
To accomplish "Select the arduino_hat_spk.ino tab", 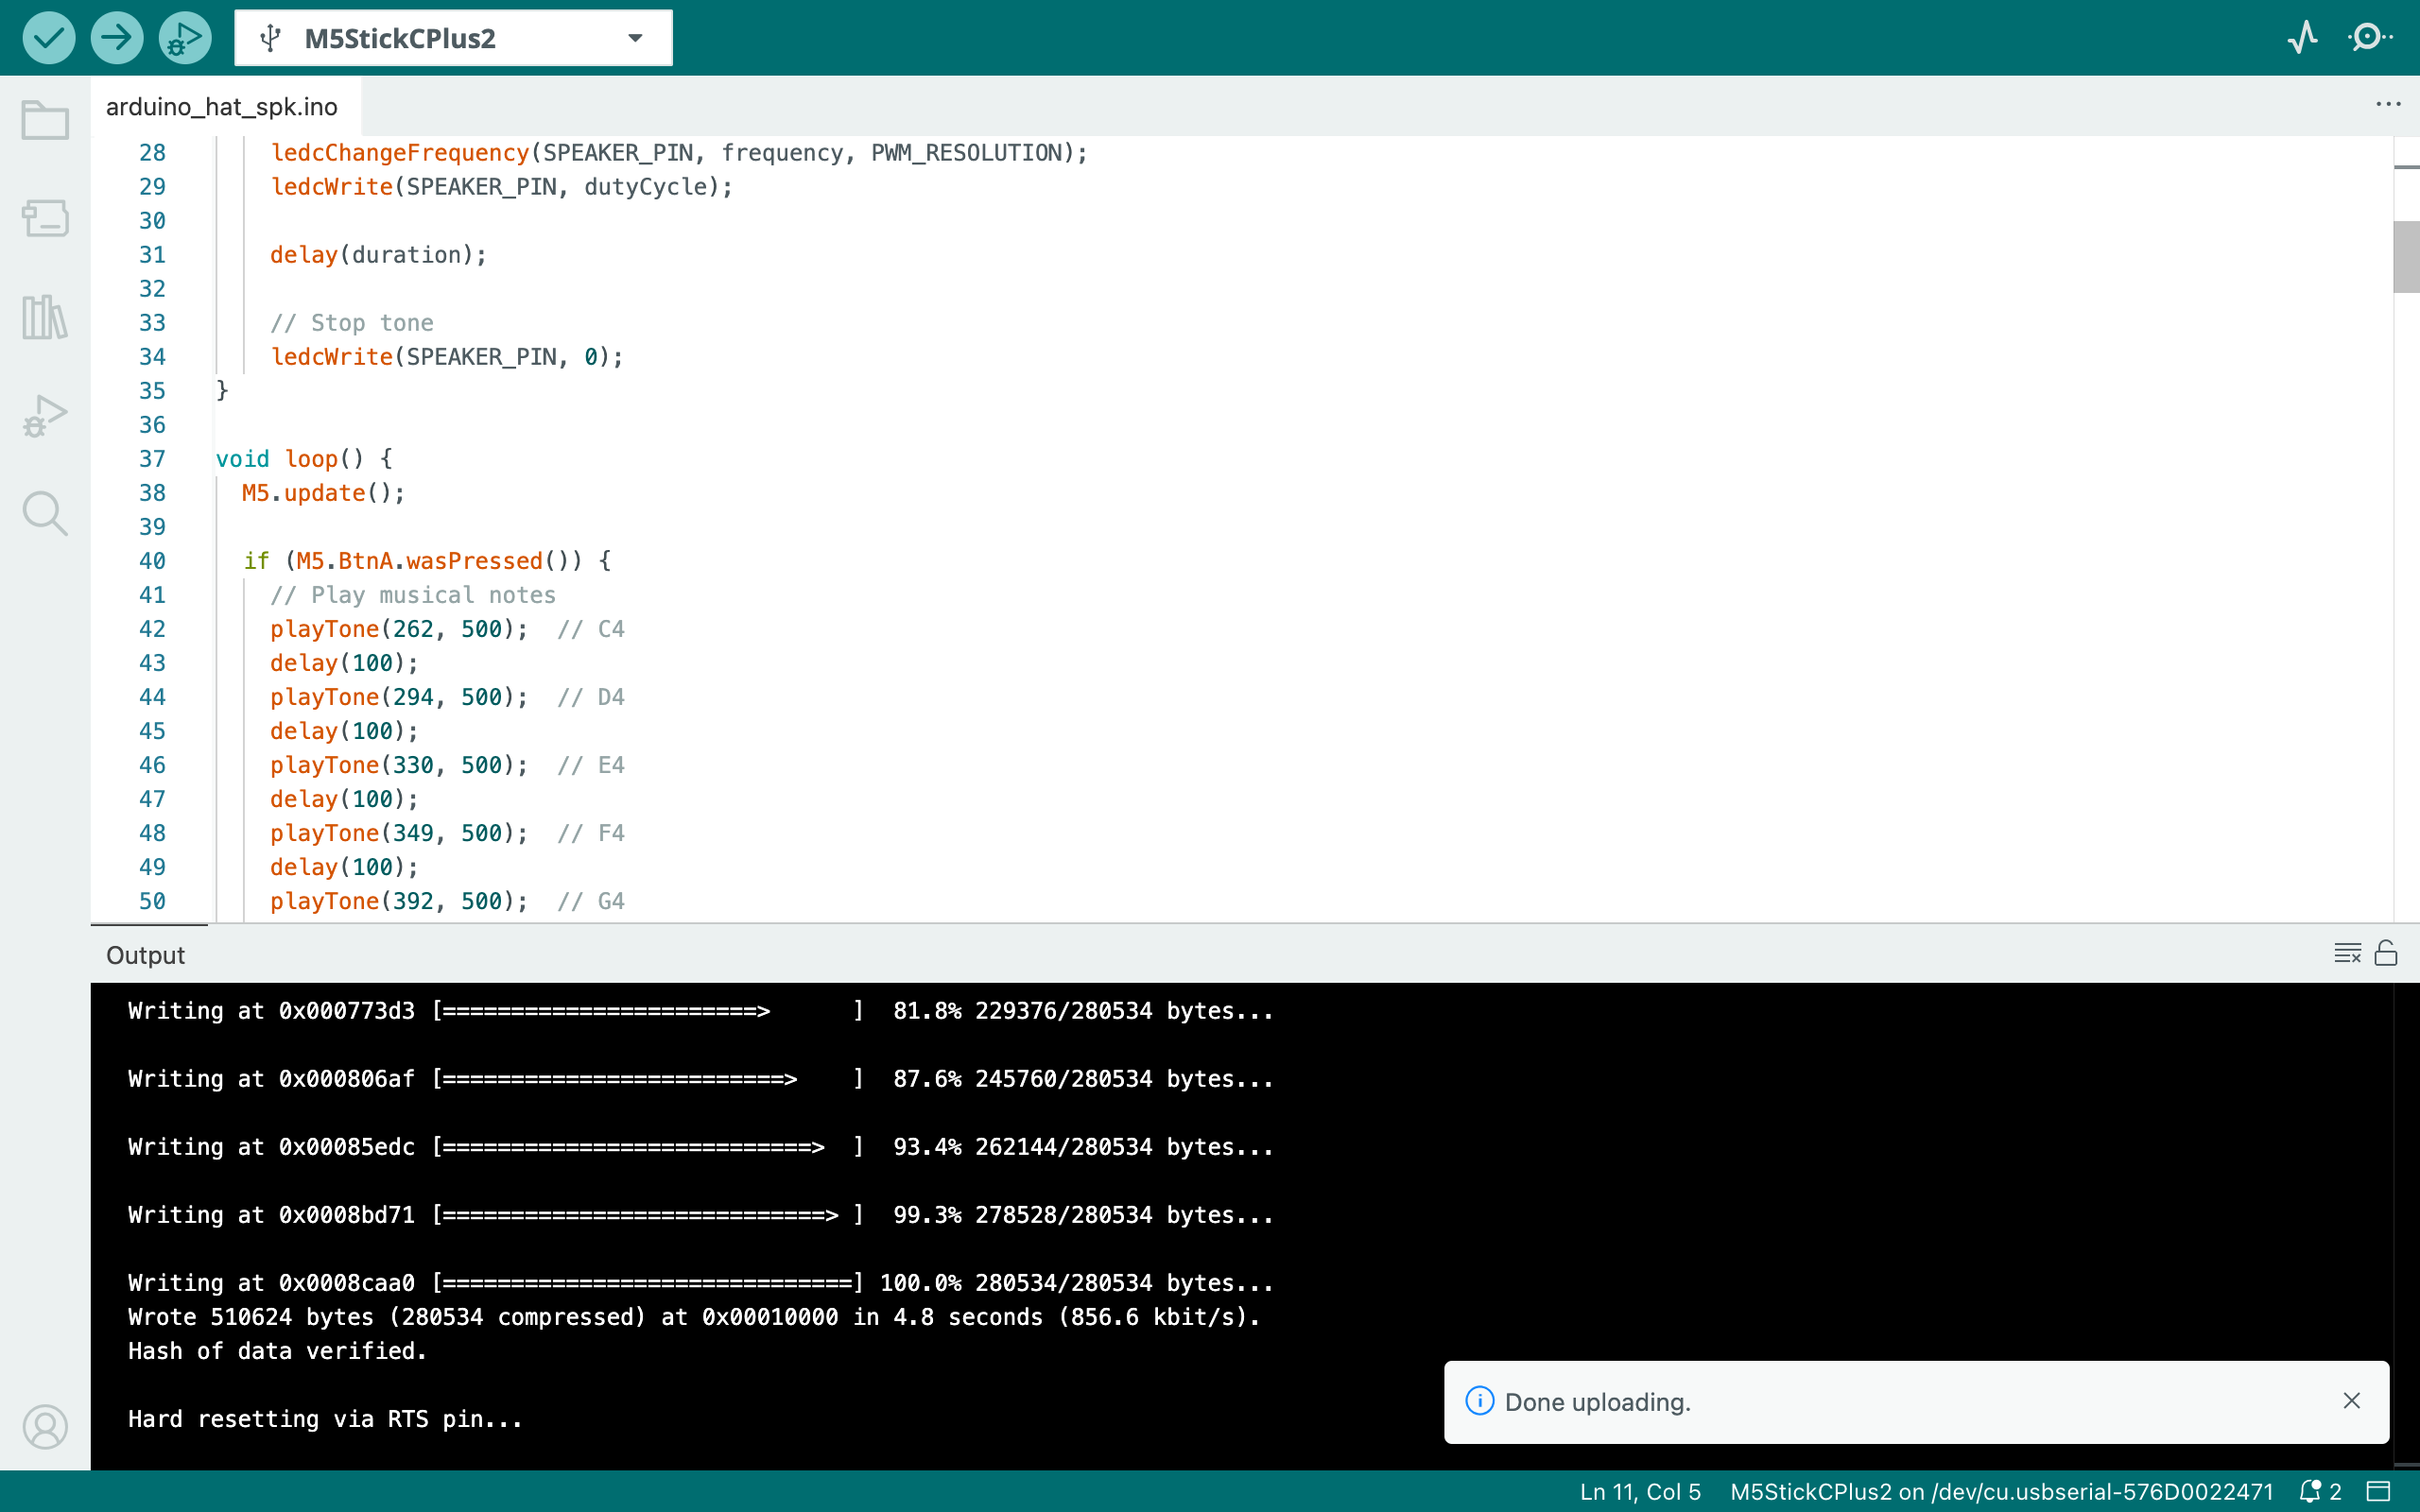I will [222, 106].
